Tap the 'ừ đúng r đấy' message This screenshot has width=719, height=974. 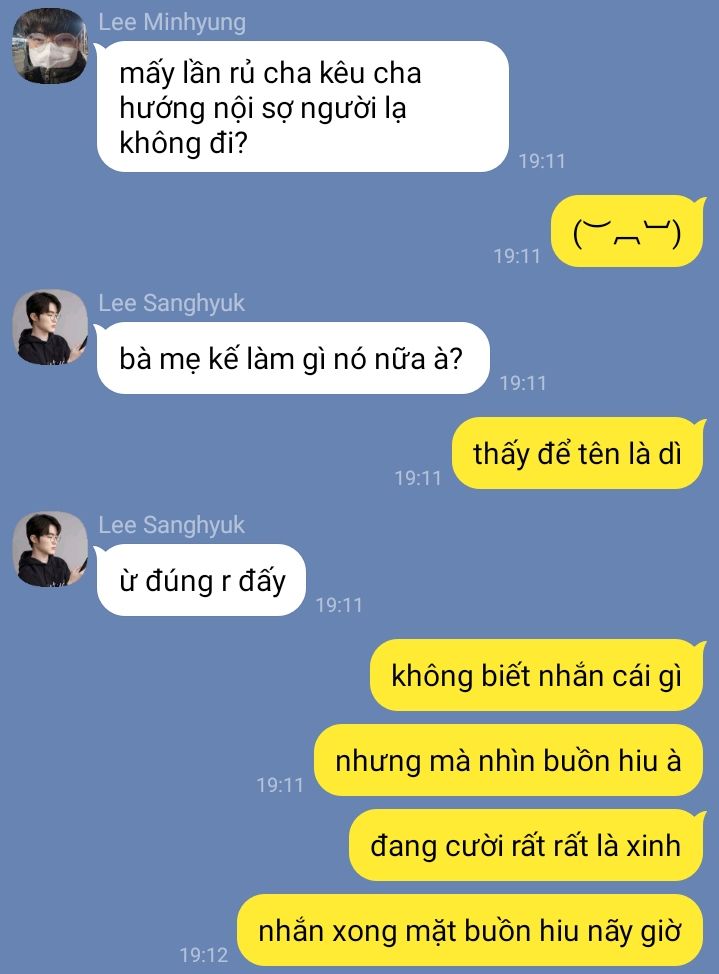click(201, 580)
